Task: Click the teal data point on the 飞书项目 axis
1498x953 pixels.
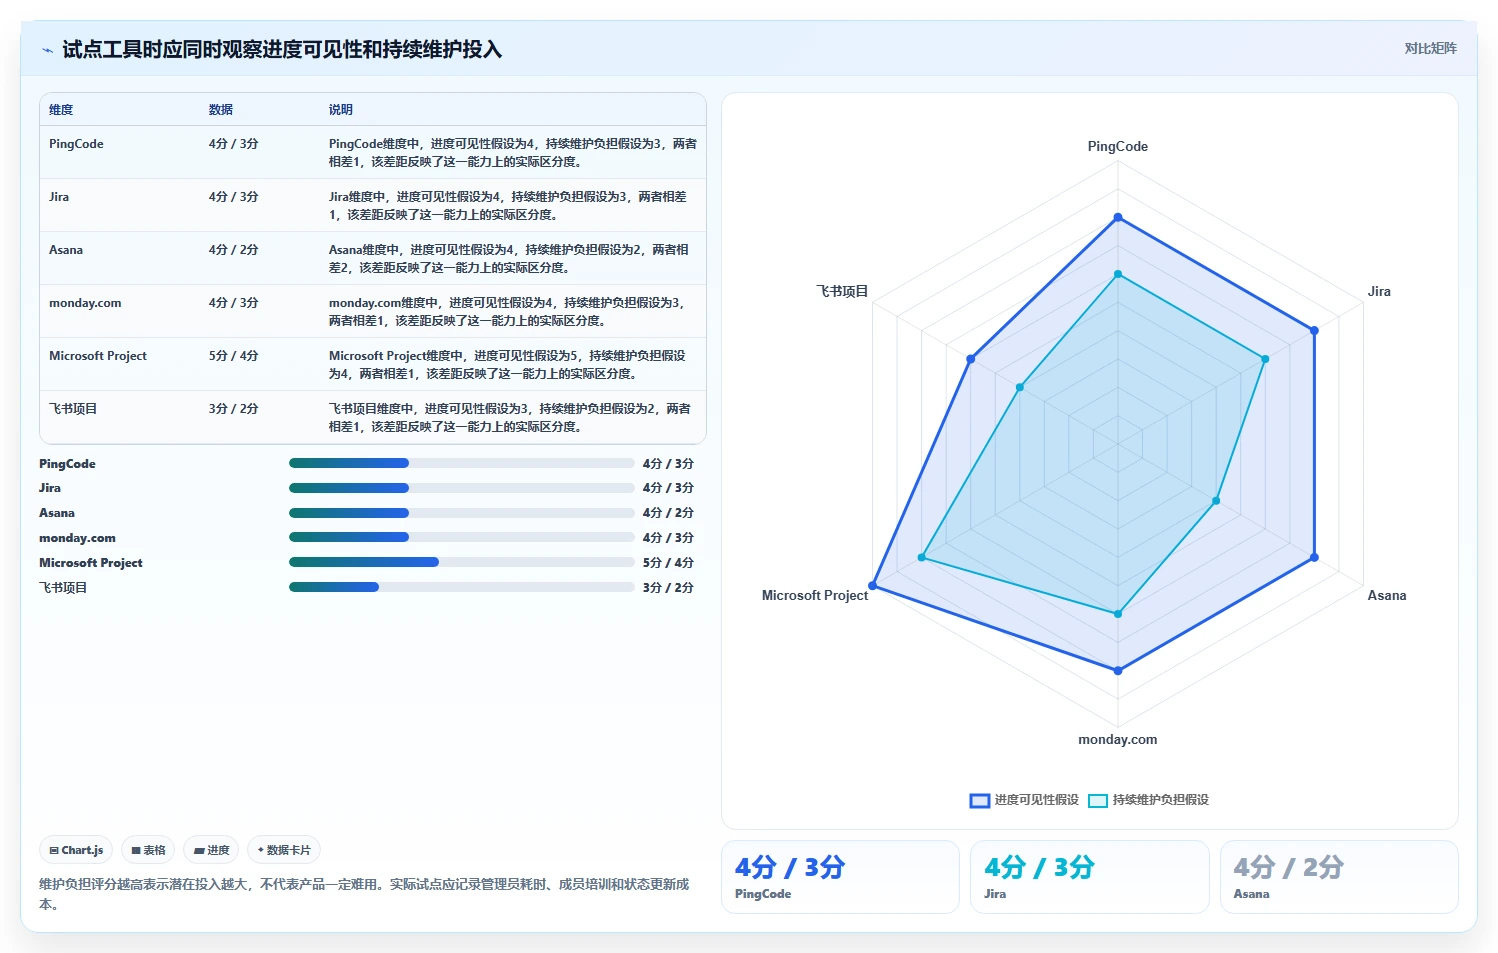Action: pyautogui.click(x=1020, y=387)
